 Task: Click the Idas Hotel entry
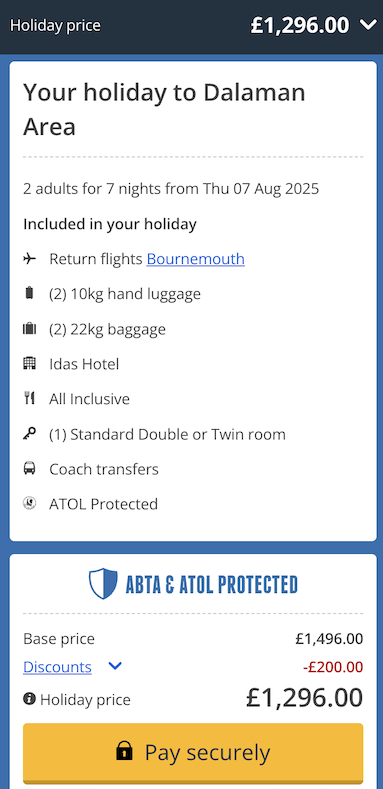click(84, 364)
